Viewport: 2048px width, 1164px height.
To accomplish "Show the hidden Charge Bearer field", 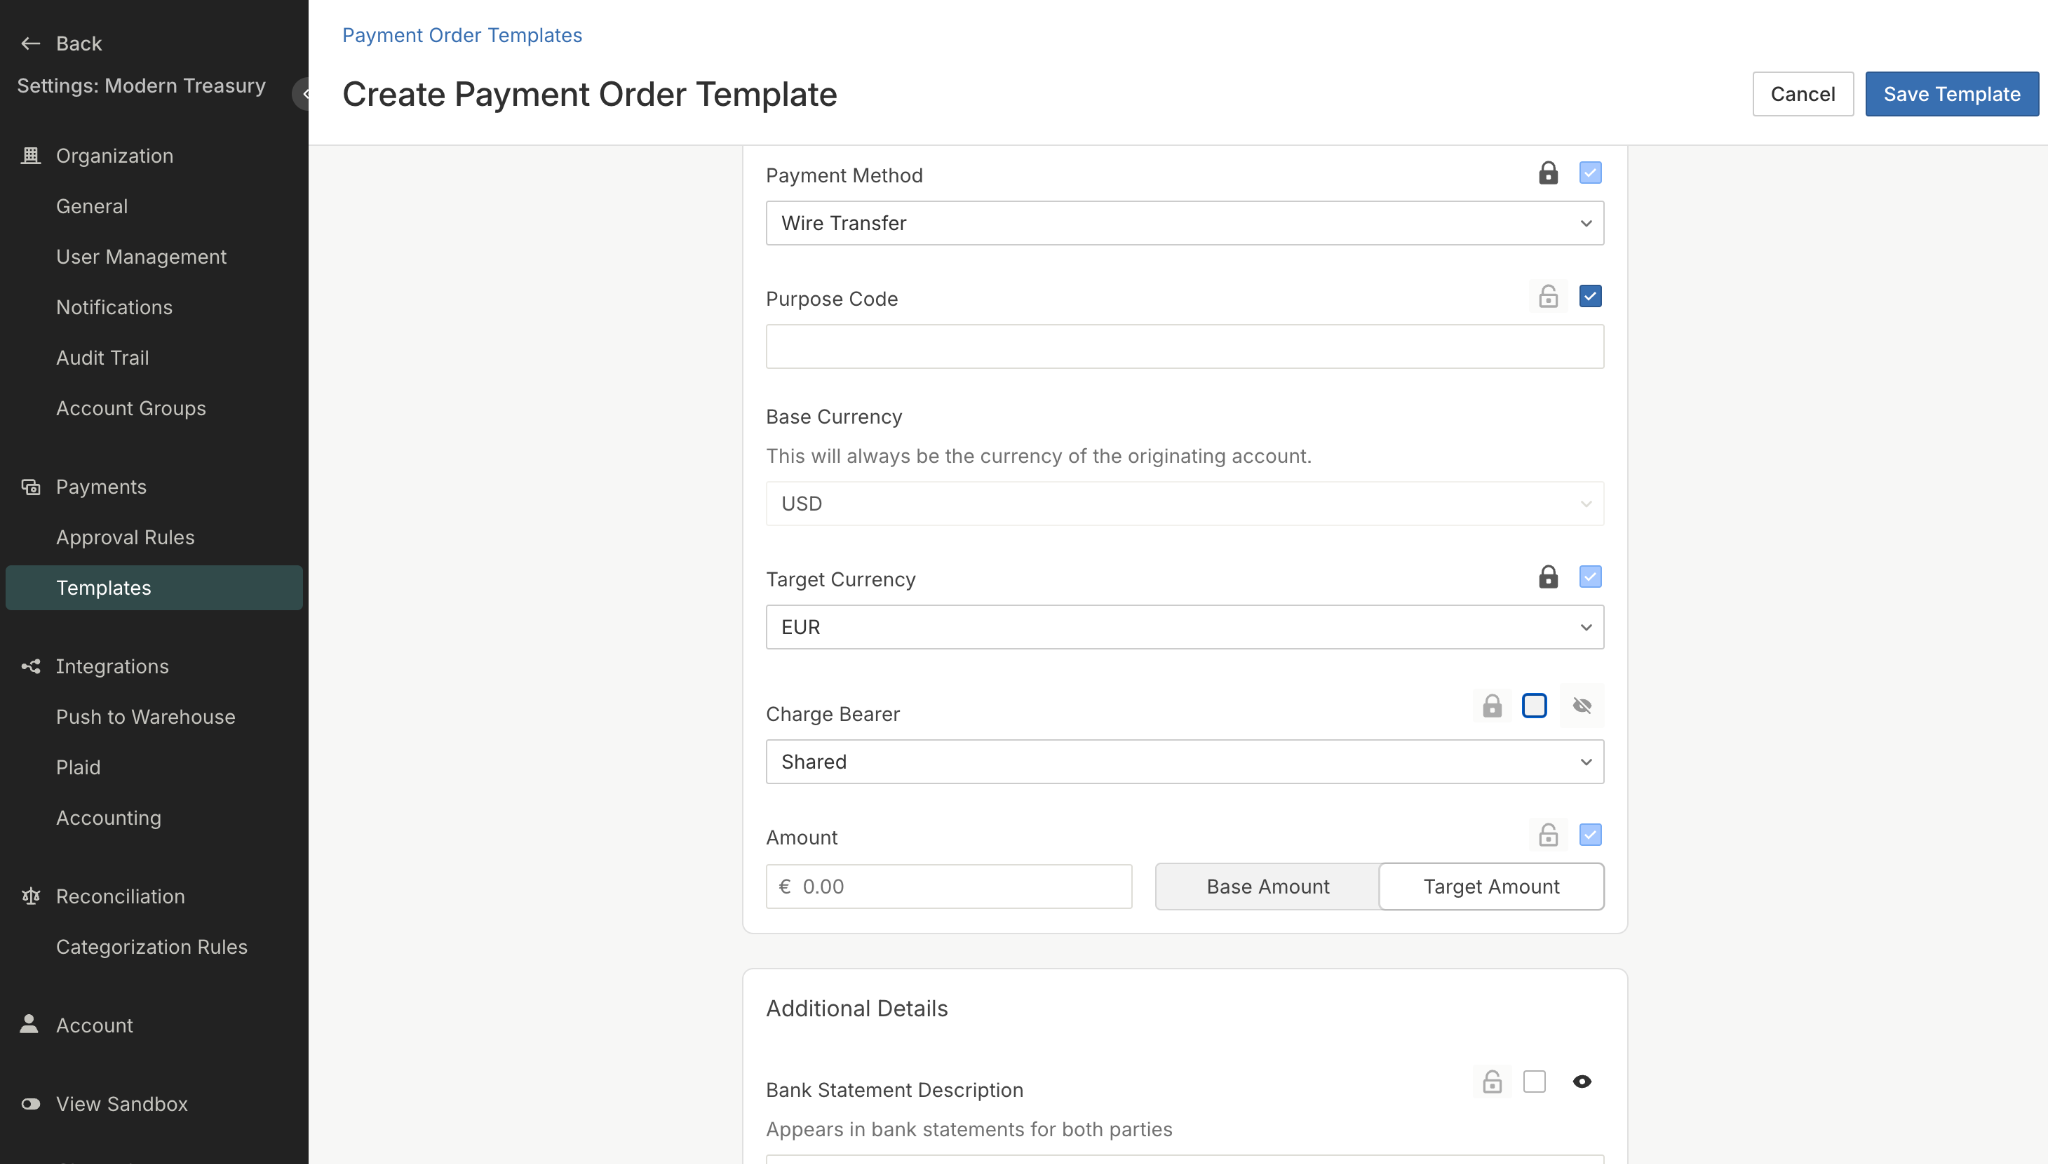I will (x=1582, y=706).
